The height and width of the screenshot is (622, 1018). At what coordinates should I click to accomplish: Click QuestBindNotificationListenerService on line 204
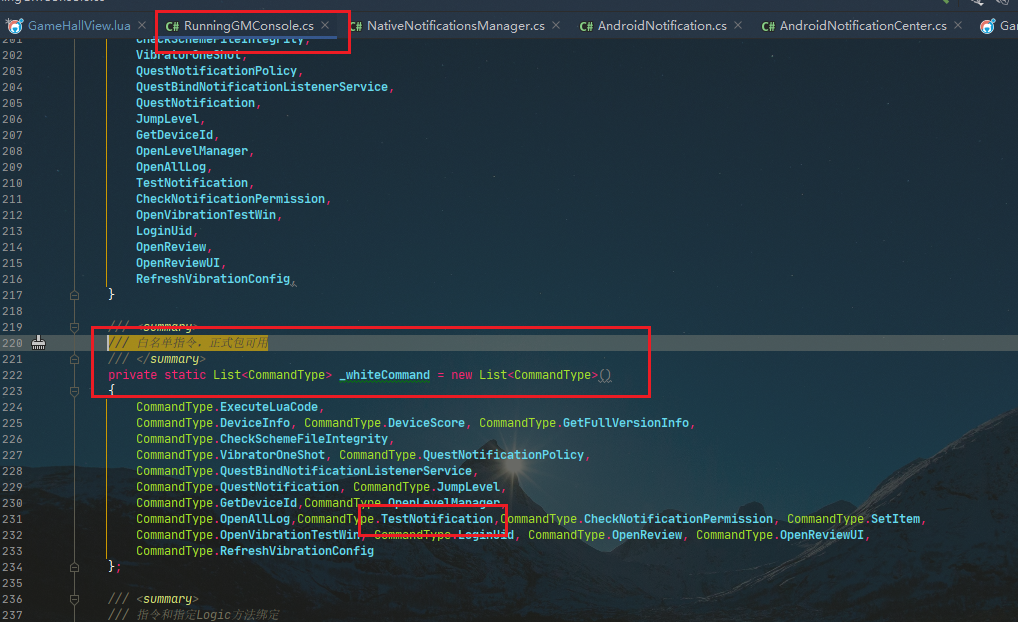(x=262, y=87)
